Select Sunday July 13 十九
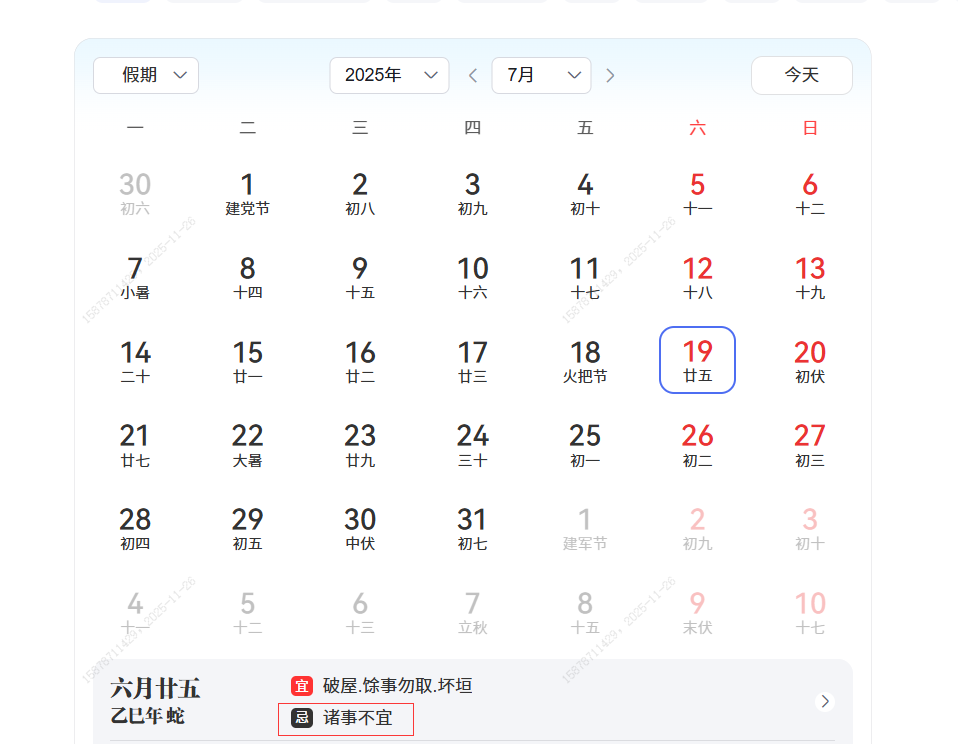The image size is (958, 744). (x=810, y=277)
